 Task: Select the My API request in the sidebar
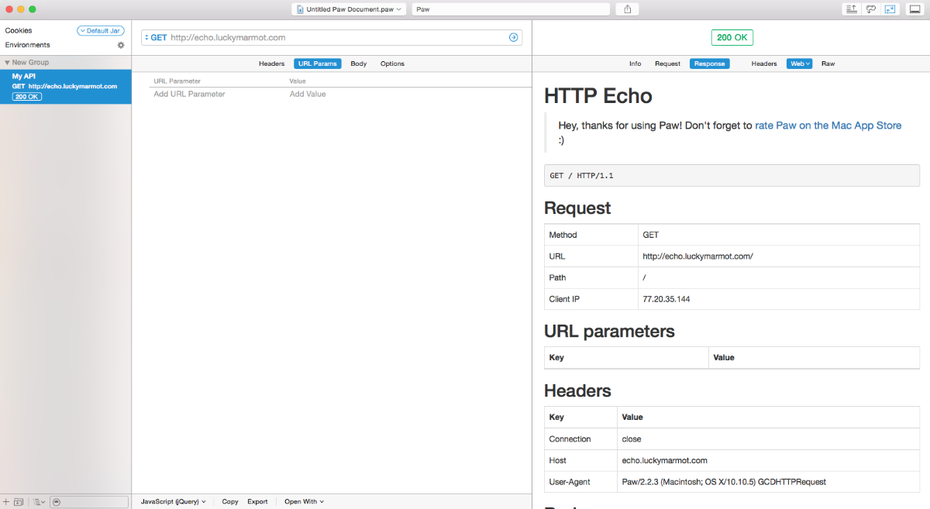pos(66,87)
